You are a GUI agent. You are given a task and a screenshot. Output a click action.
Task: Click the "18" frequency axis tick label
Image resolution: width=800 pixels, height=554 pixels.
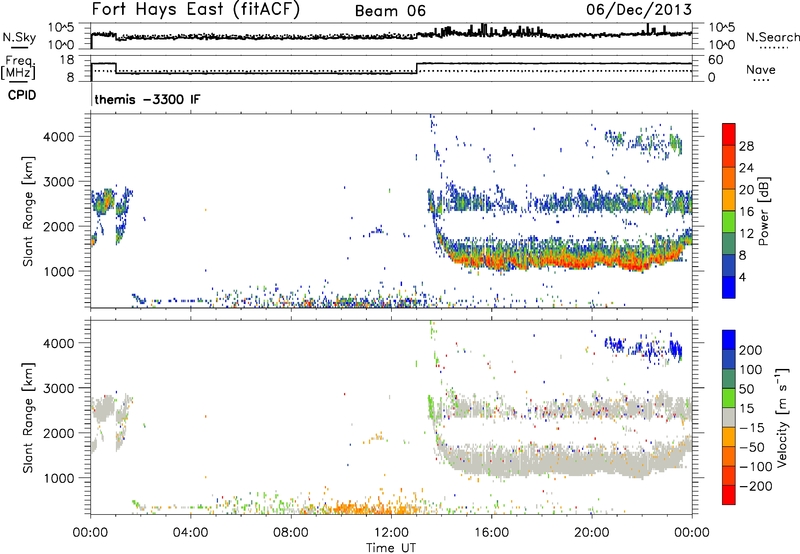(67, 60)
